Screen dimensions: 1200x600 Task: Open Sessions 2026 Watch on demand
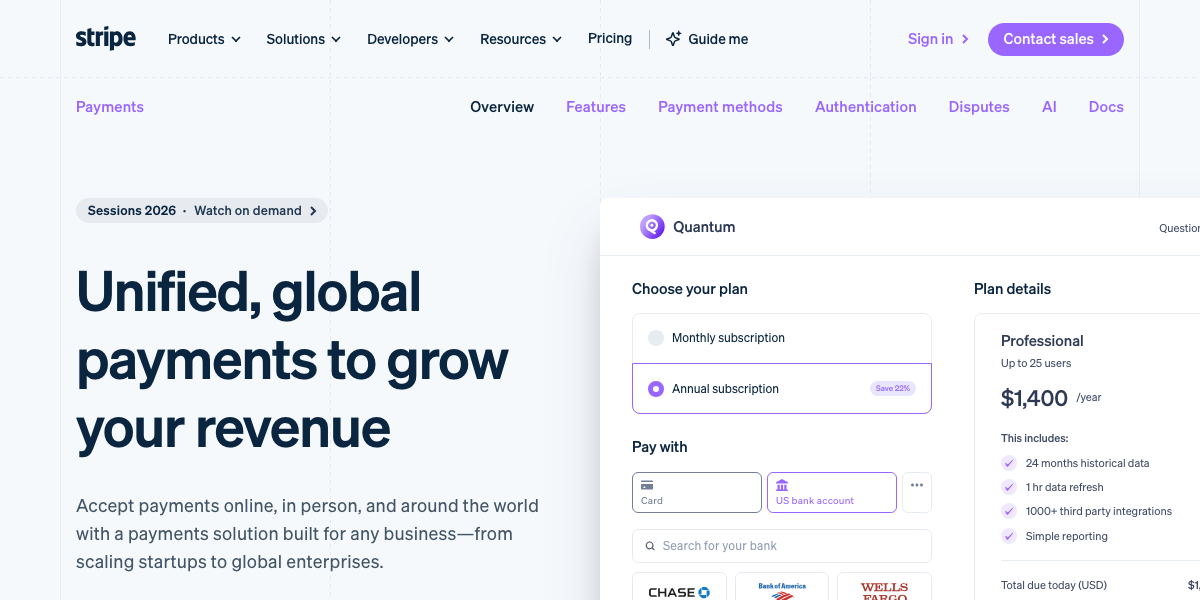coord(202,211)
